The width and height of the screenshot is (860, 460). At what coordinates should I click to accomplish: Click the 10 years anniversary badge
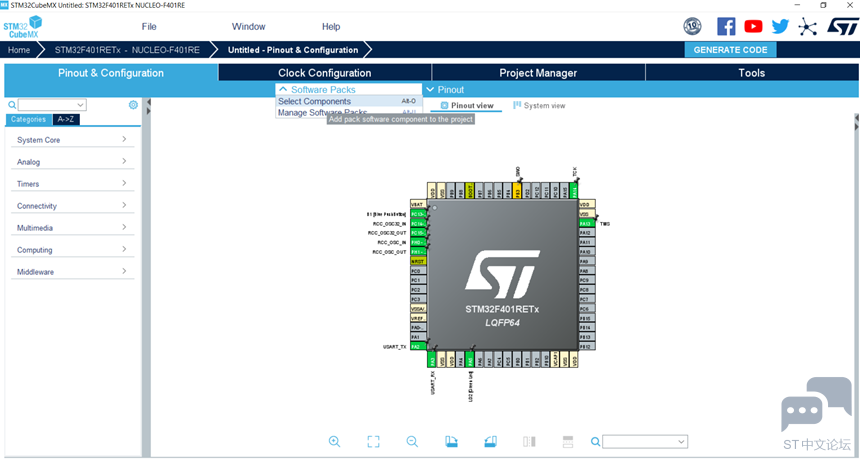tap(692, 26)
